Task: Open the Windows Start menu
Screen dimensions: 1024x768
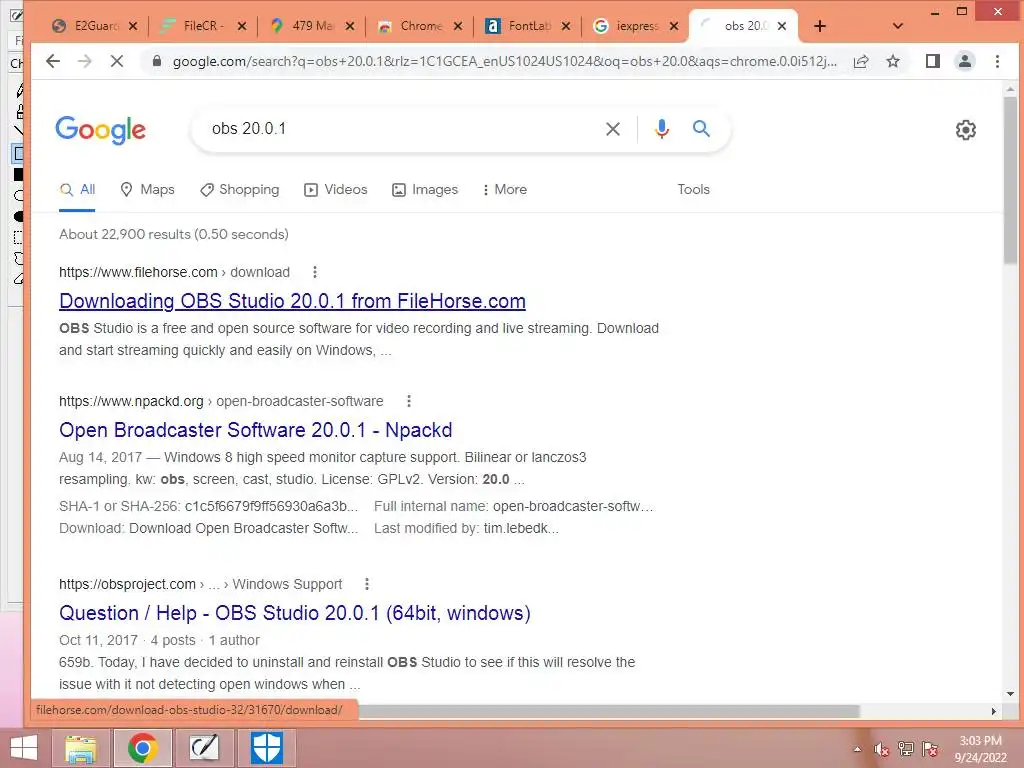Action: click(24, 748)
